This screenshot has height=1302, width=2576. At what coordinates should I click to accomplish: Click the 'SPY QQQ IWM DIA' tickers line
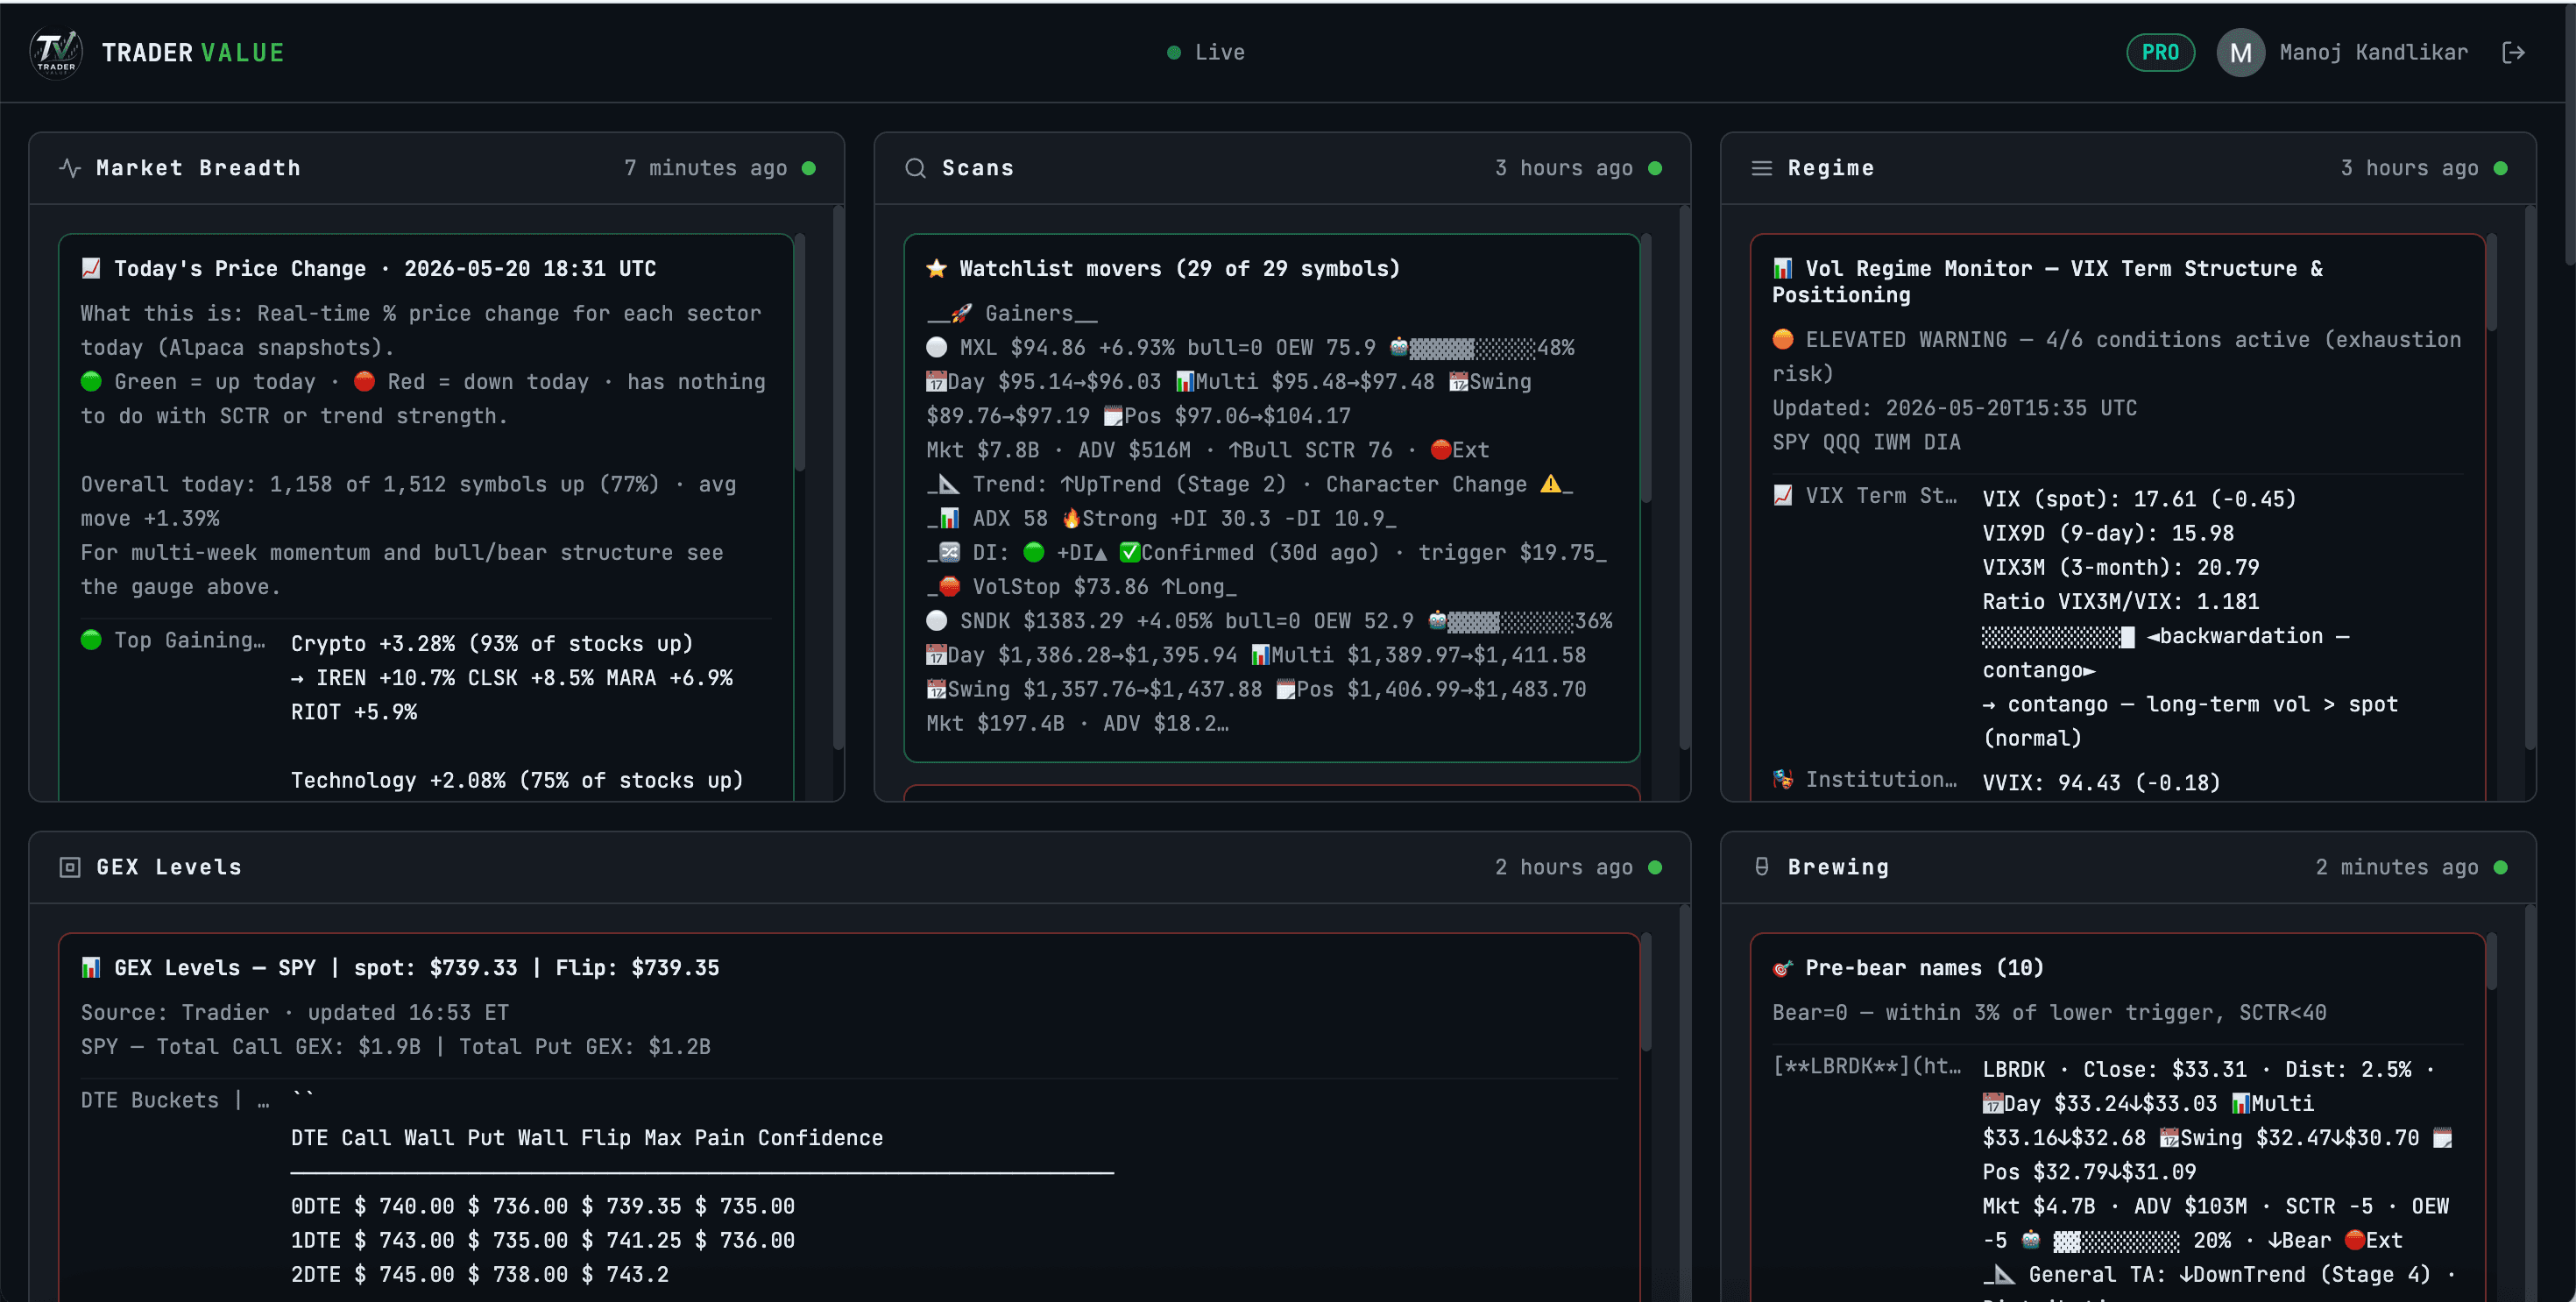1866,442
